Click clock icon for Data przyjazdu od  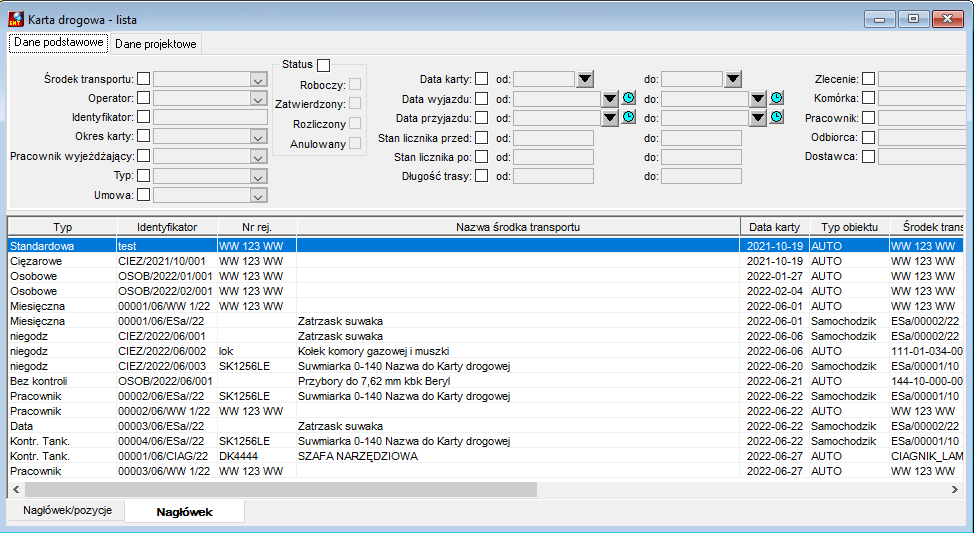point(629,118)
